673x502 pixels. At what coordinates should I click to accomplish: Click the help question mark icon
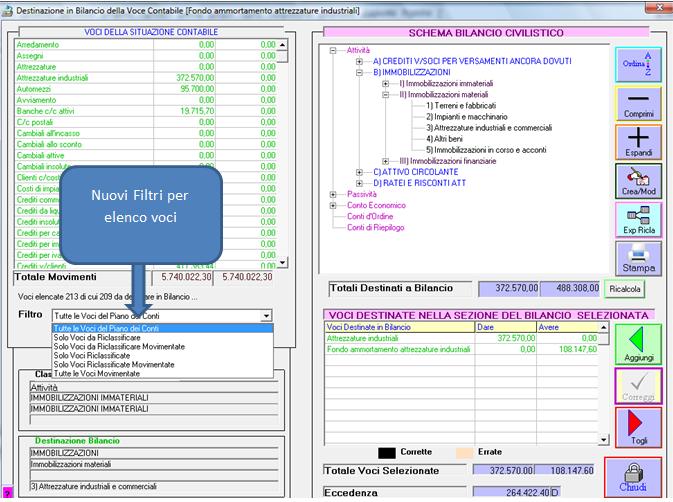pyautogui.click(x=7, y=492)
